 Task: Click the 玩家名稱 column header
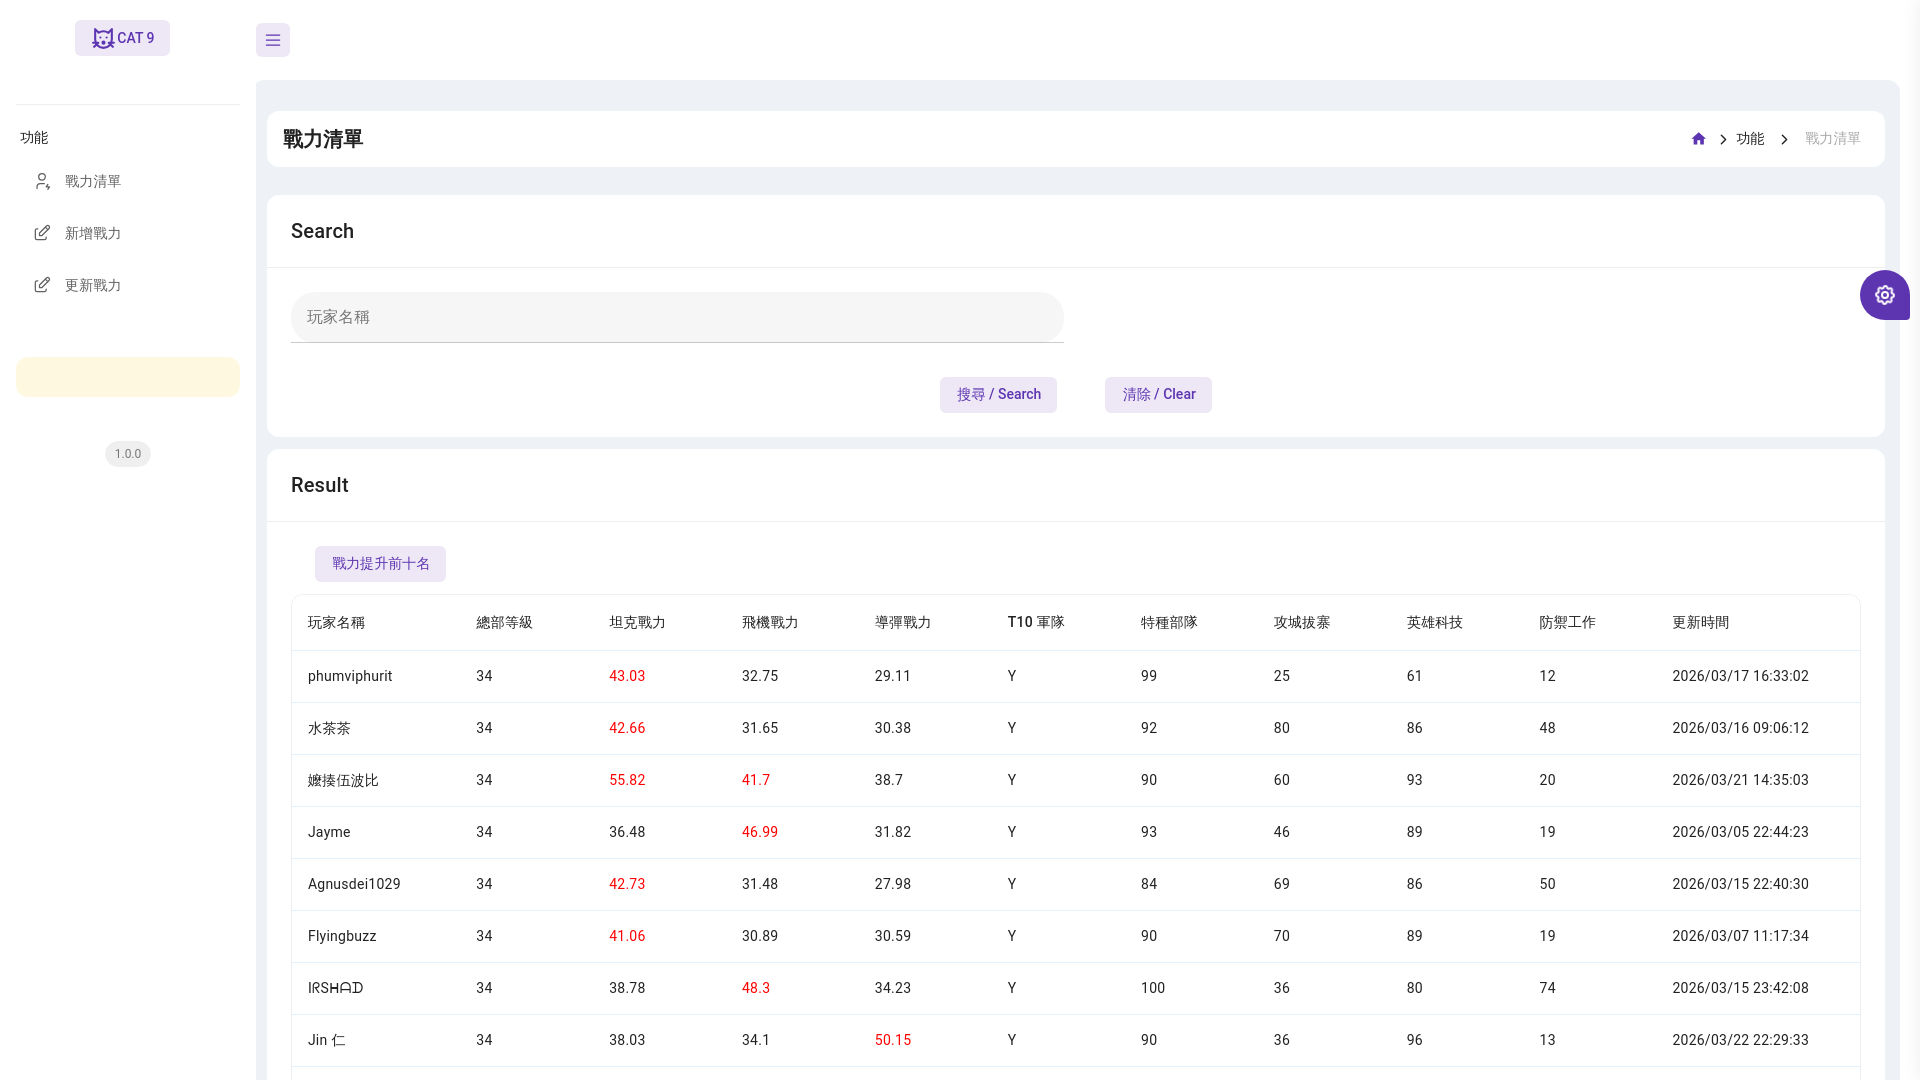[x=336, y=623]
